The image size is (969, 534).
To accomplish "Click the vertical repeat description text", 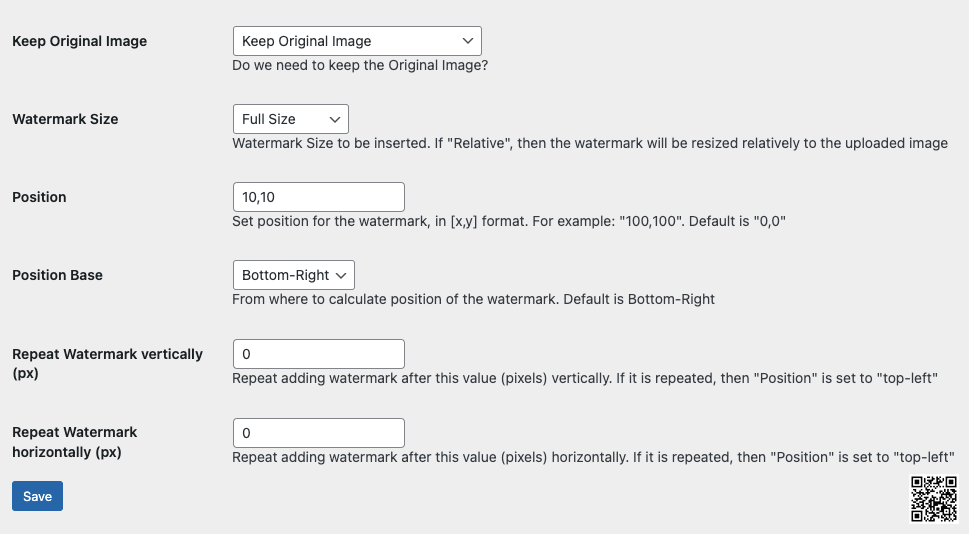I will [x=585, y=378].
